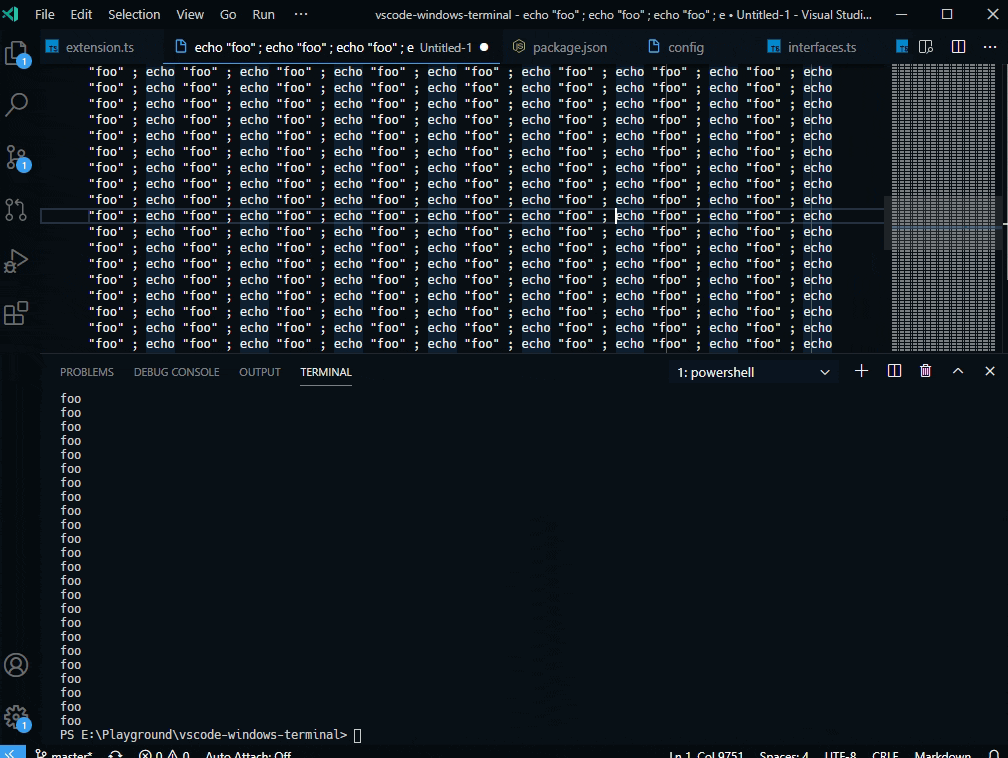Open the Selection menu
The width and height of the screenshot is (1008, 758).
(134, 14)
